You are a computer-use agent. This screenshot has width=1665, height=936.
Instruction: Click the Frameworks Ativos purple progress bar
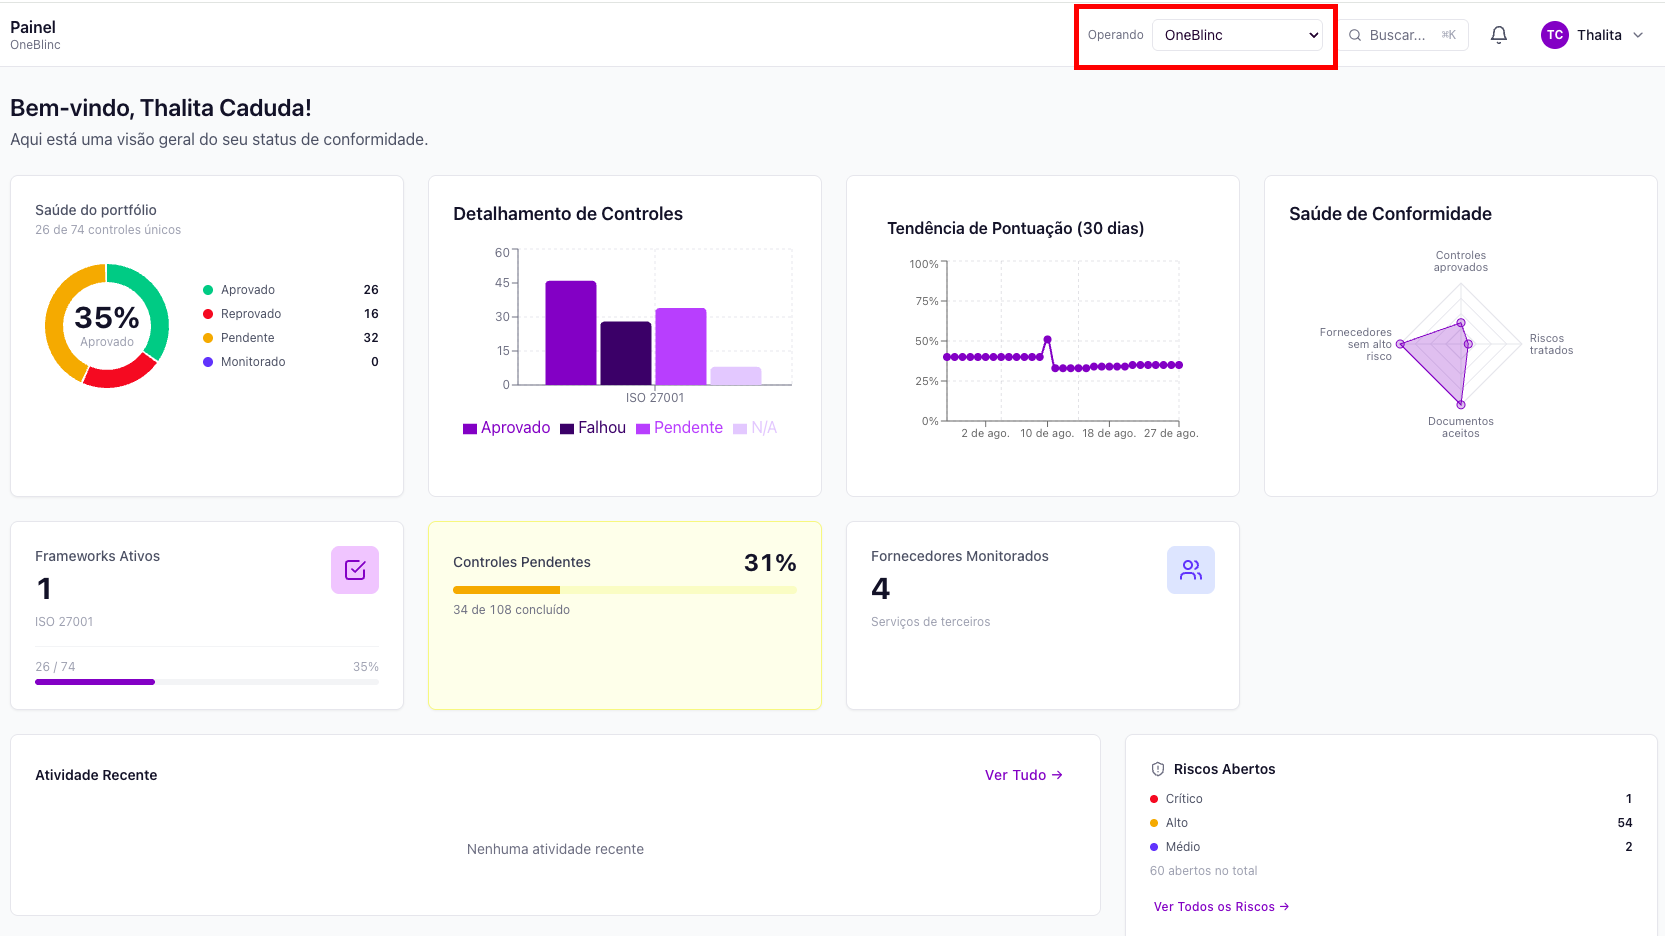(95, 682)
